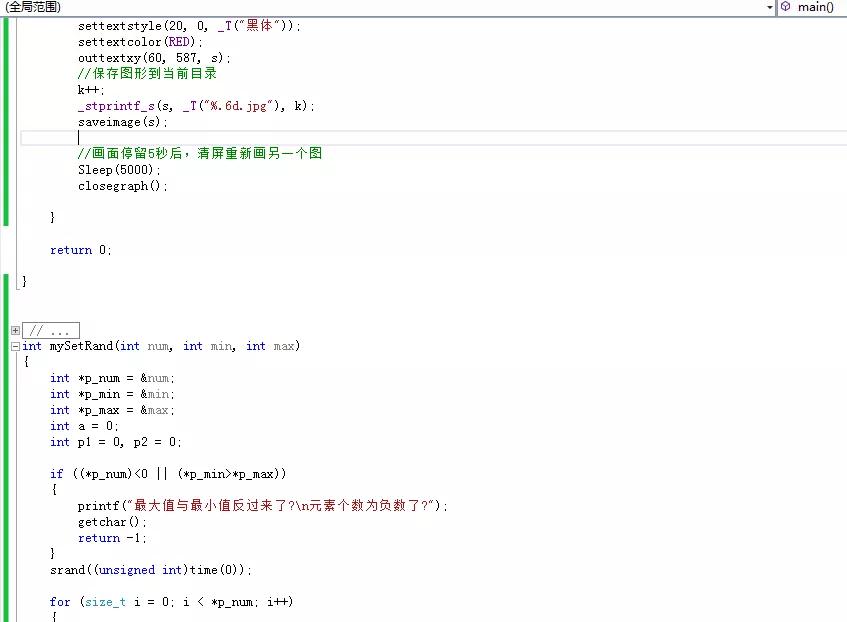The height and width of the screenshot is (622, 847).
Task: Click the comment '//画面停留5秒后'
Action: tap(200, 153)
